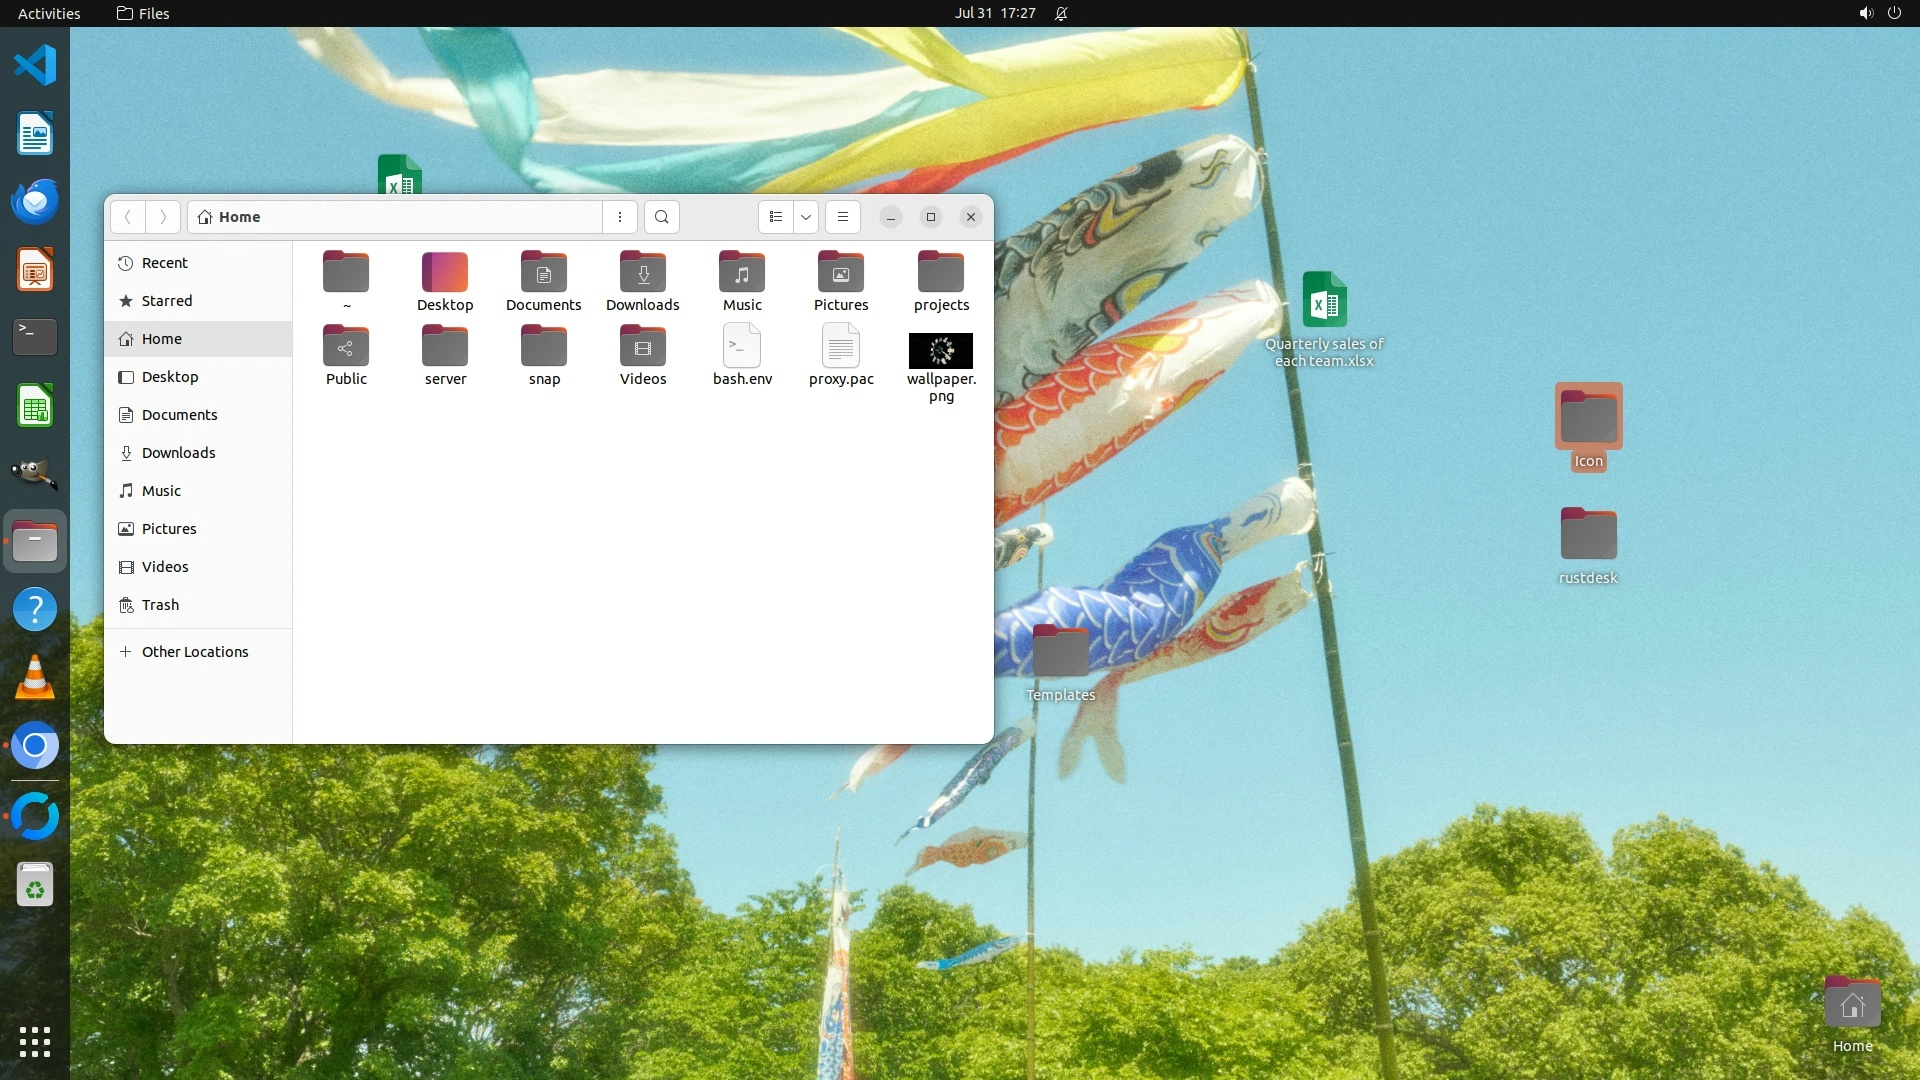Select the projects folder icon
Viewport: 1920px width, 1080px height.
click(941, 273)
